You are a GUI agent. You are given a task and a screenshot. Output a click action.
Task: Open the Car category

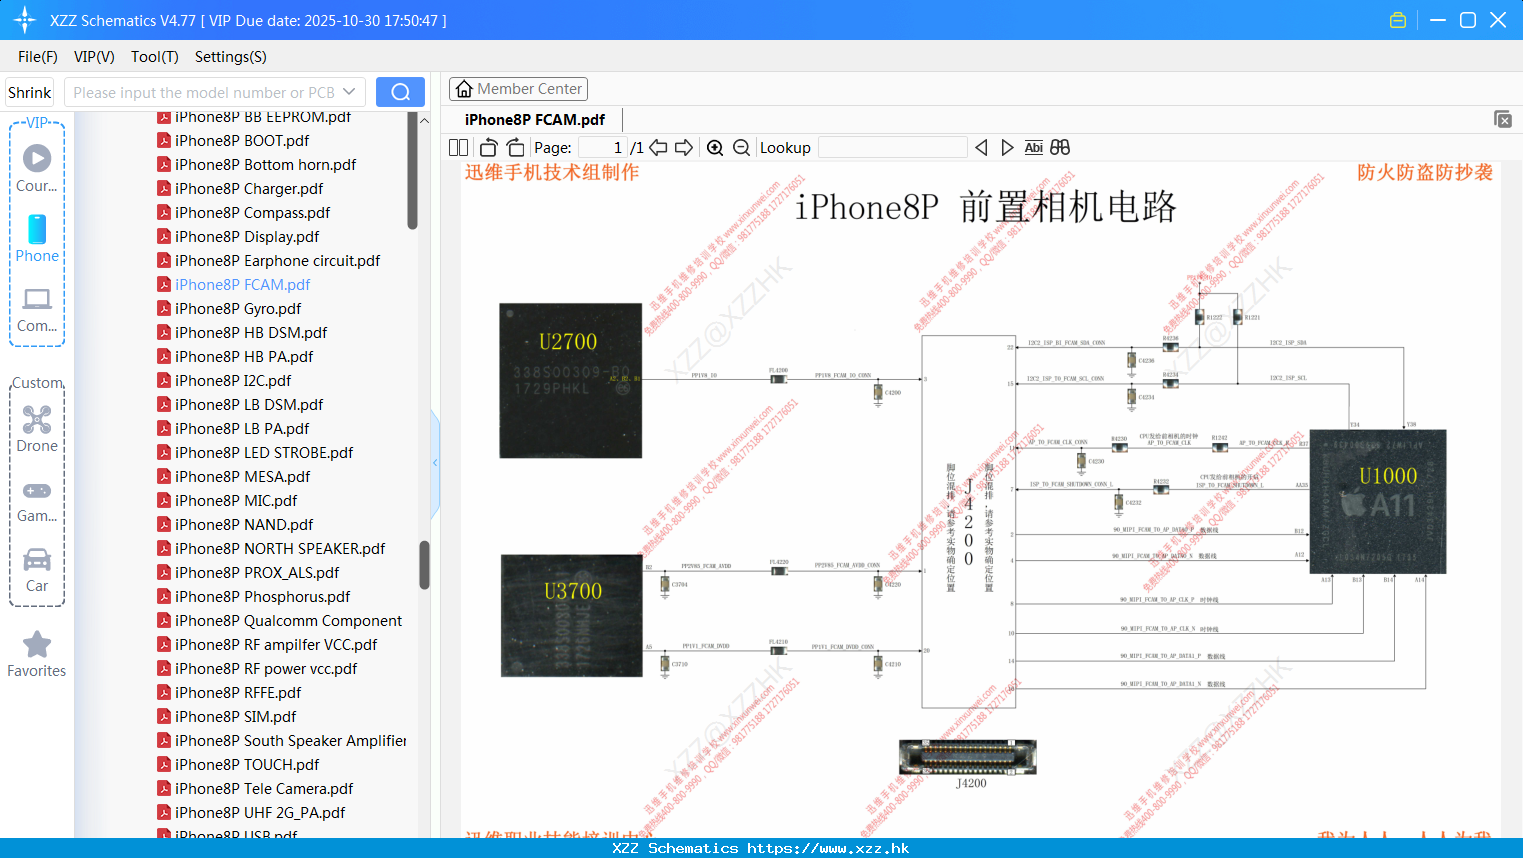click(37, 569)
